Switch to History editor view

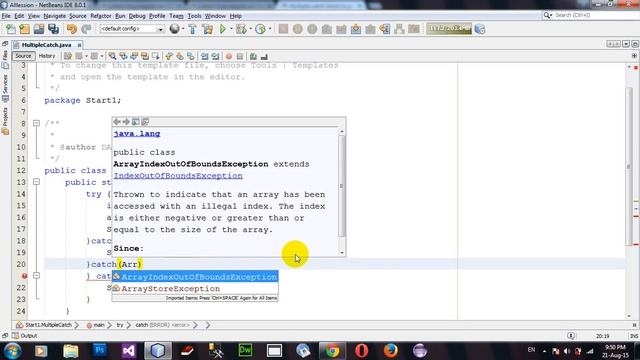pos(47,56)
